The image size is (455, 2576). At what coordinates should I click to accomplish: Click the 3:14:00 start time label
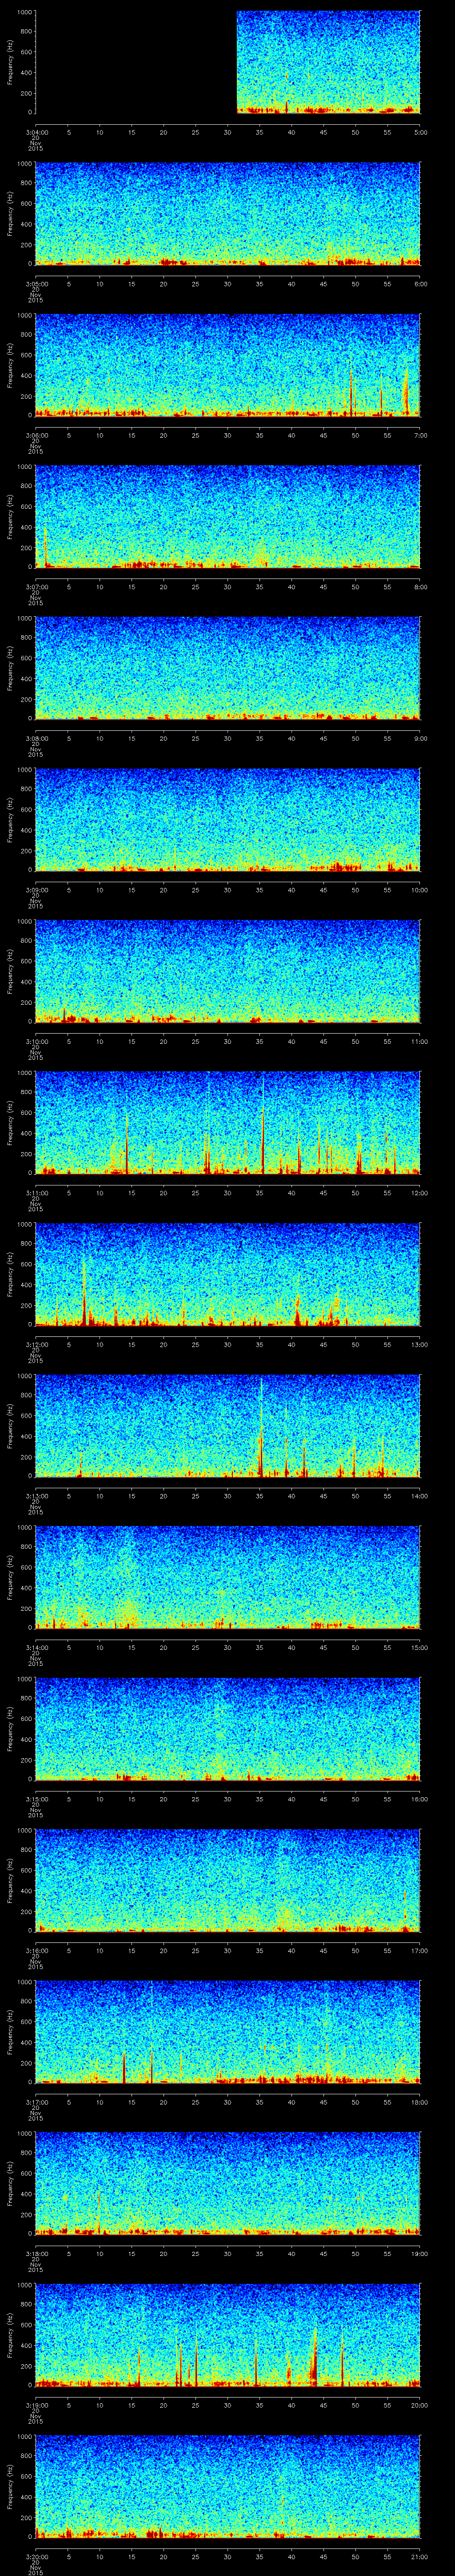pyautogui.click(x=36, y=1647)
